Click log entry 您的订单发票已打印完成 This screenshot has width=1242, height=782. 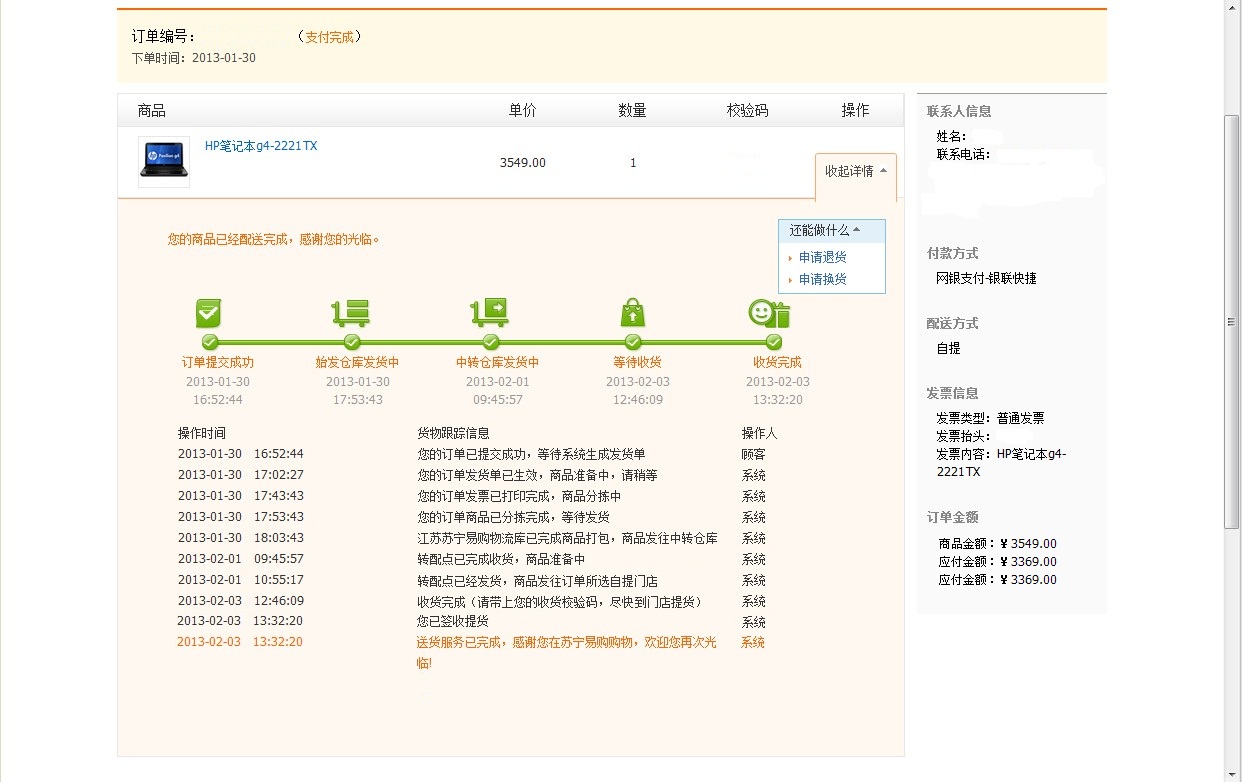(x=519, y=496)
